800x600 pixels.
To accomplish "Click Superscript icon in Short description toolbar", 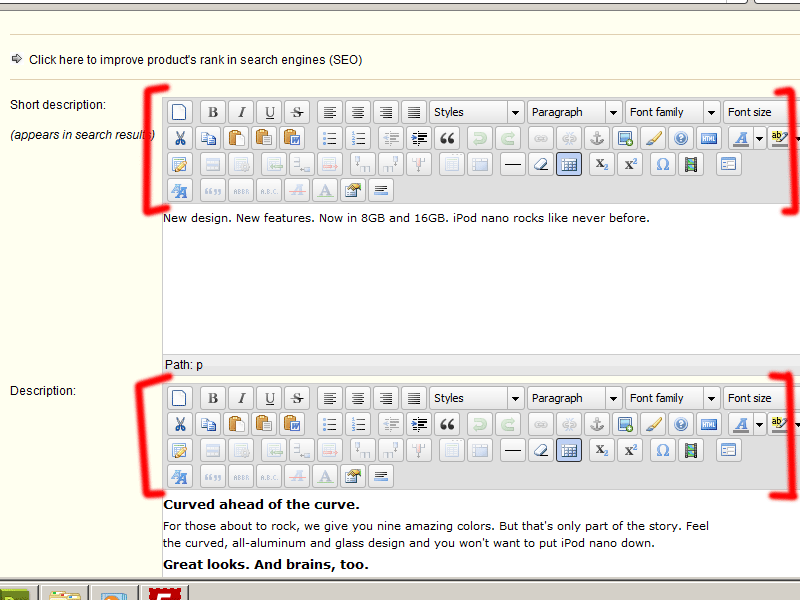I will tap(630, 164).
